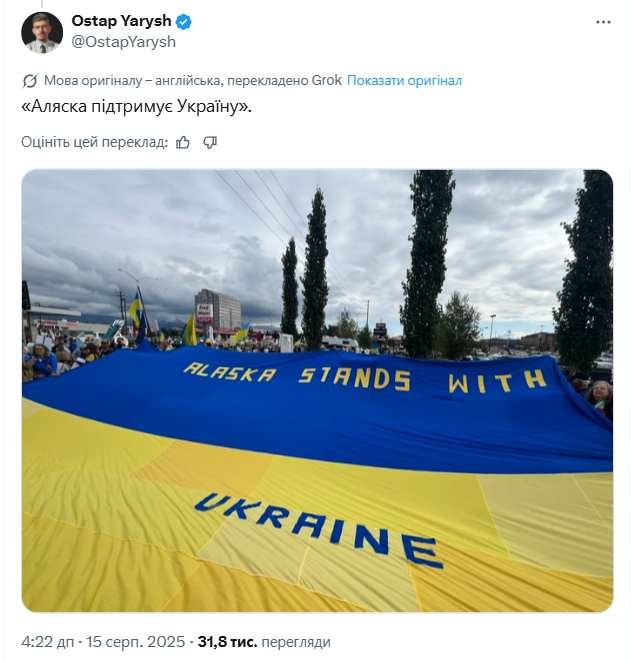Open the @OstapYarysh handle link
The image size is (631, 662).
pyautogui.click(x=124, y=42)
